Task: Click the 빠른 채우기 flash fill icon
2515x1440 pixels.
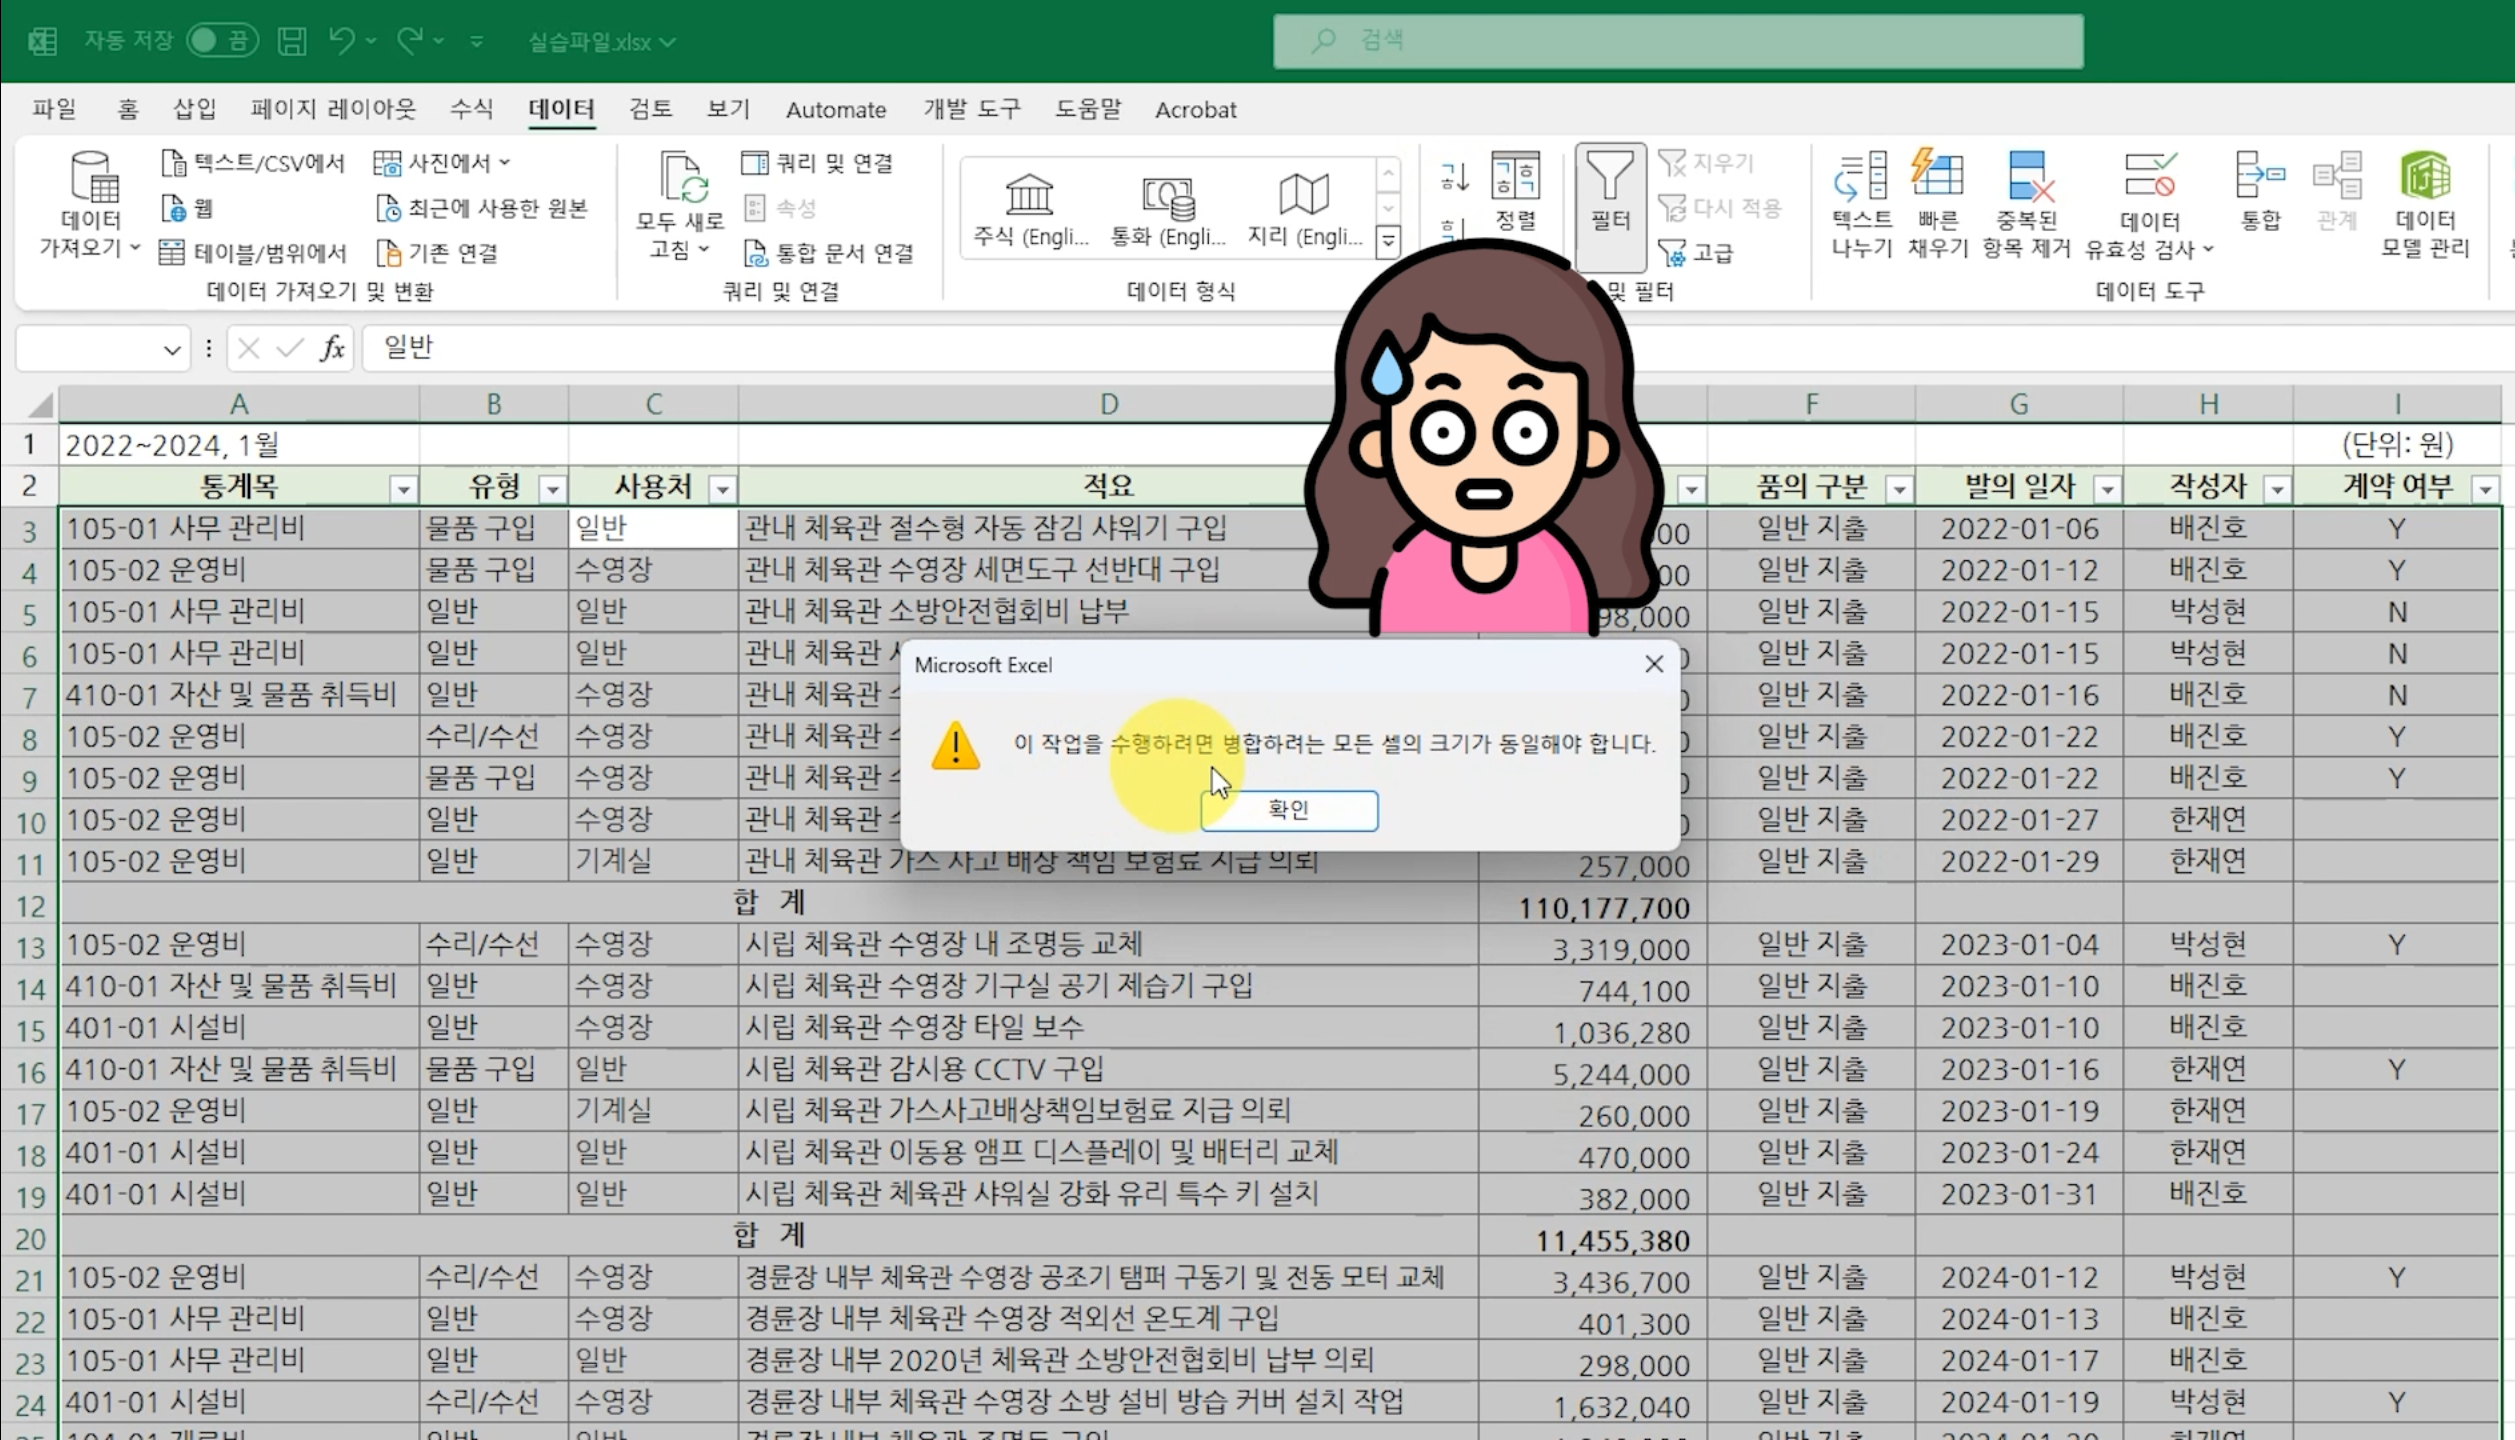Action: [x=1937, y=176]
